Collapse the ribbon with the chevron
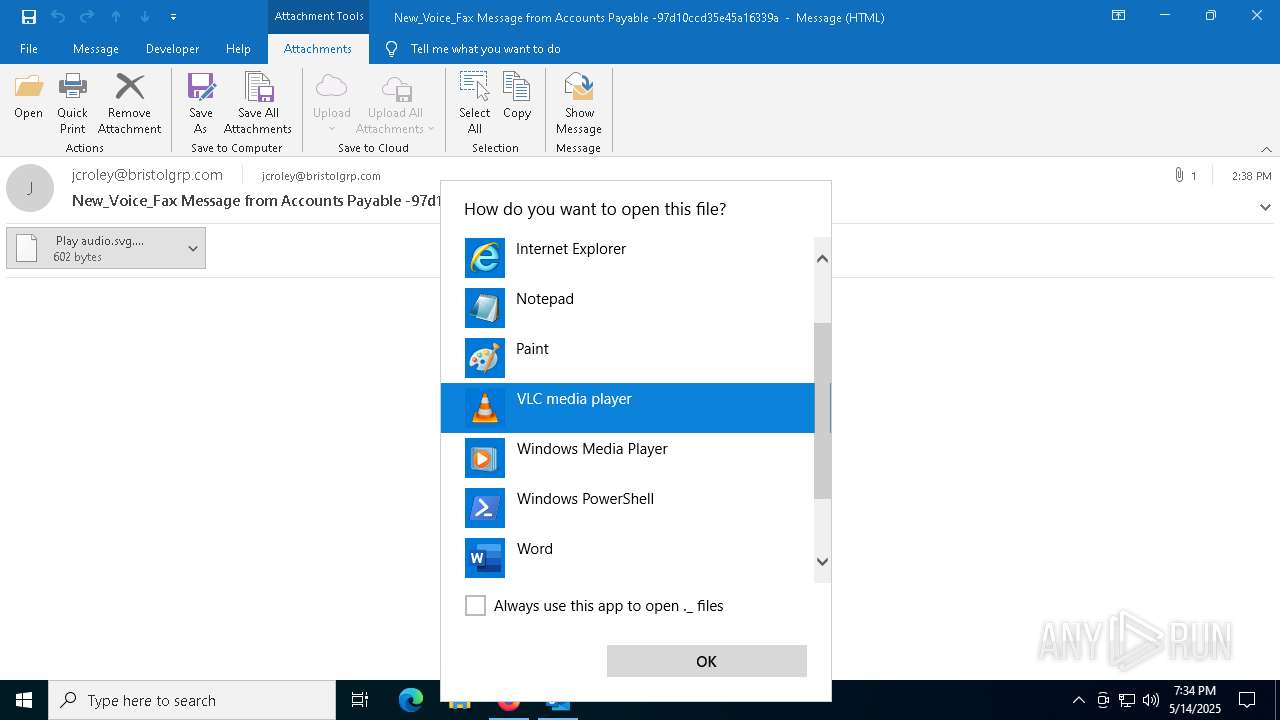The height and width of the screenshot is (720, 1280). (1266, 149)
